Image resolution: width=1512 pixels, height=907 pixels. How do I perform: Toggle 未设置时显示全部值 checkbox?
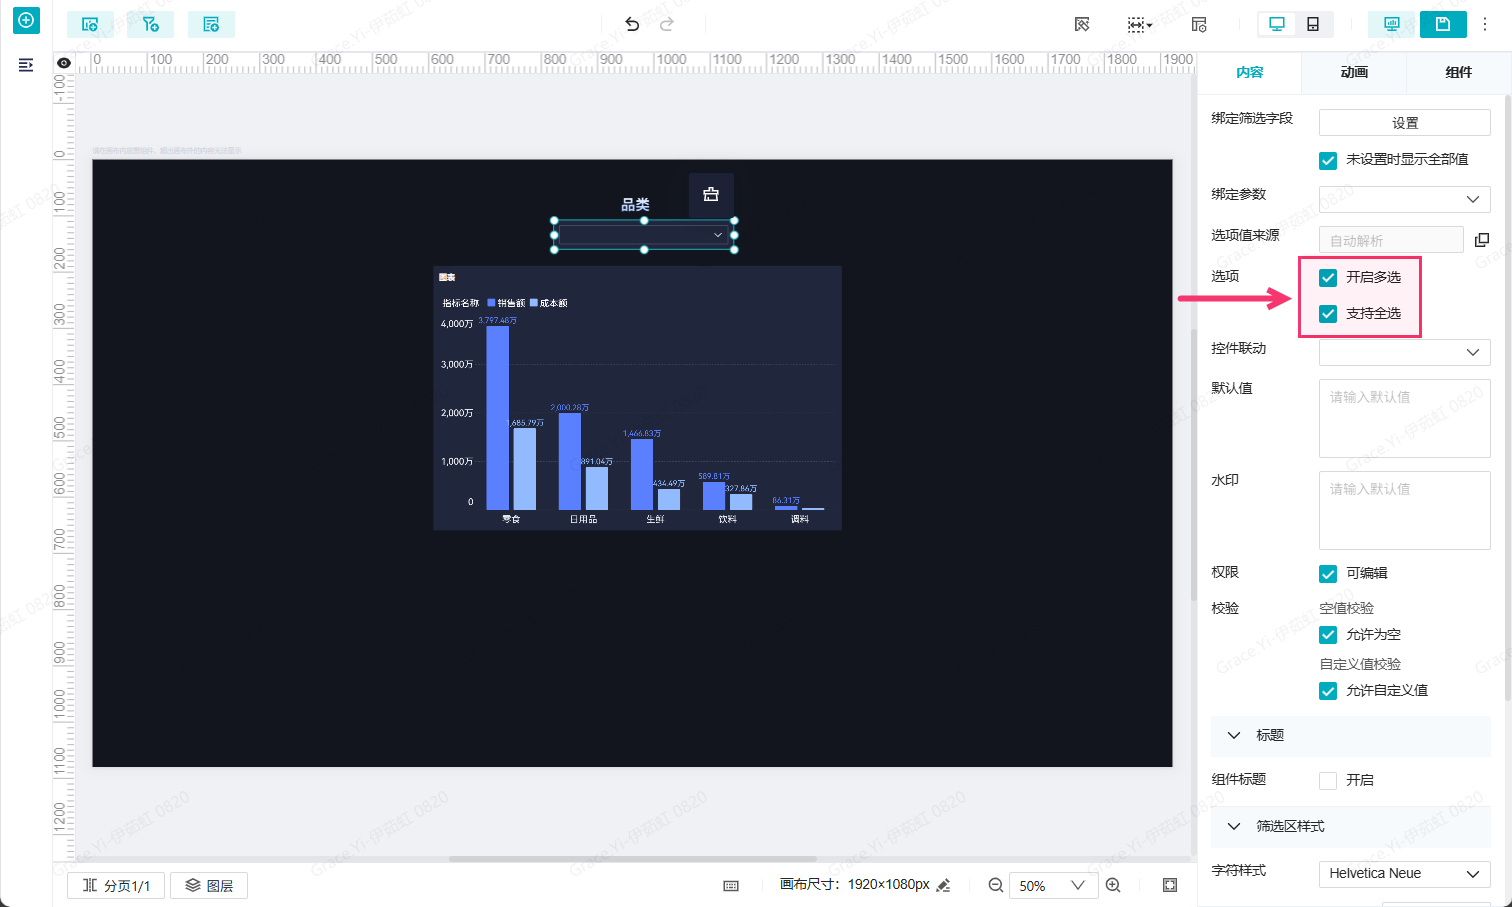(x=1328, y=160)
